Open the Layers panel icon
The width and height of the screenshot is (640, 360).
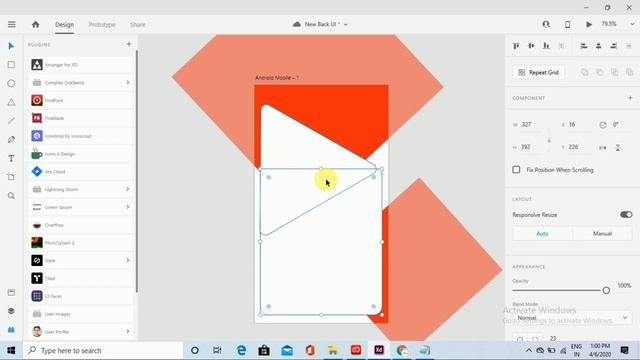coord(11,311)
